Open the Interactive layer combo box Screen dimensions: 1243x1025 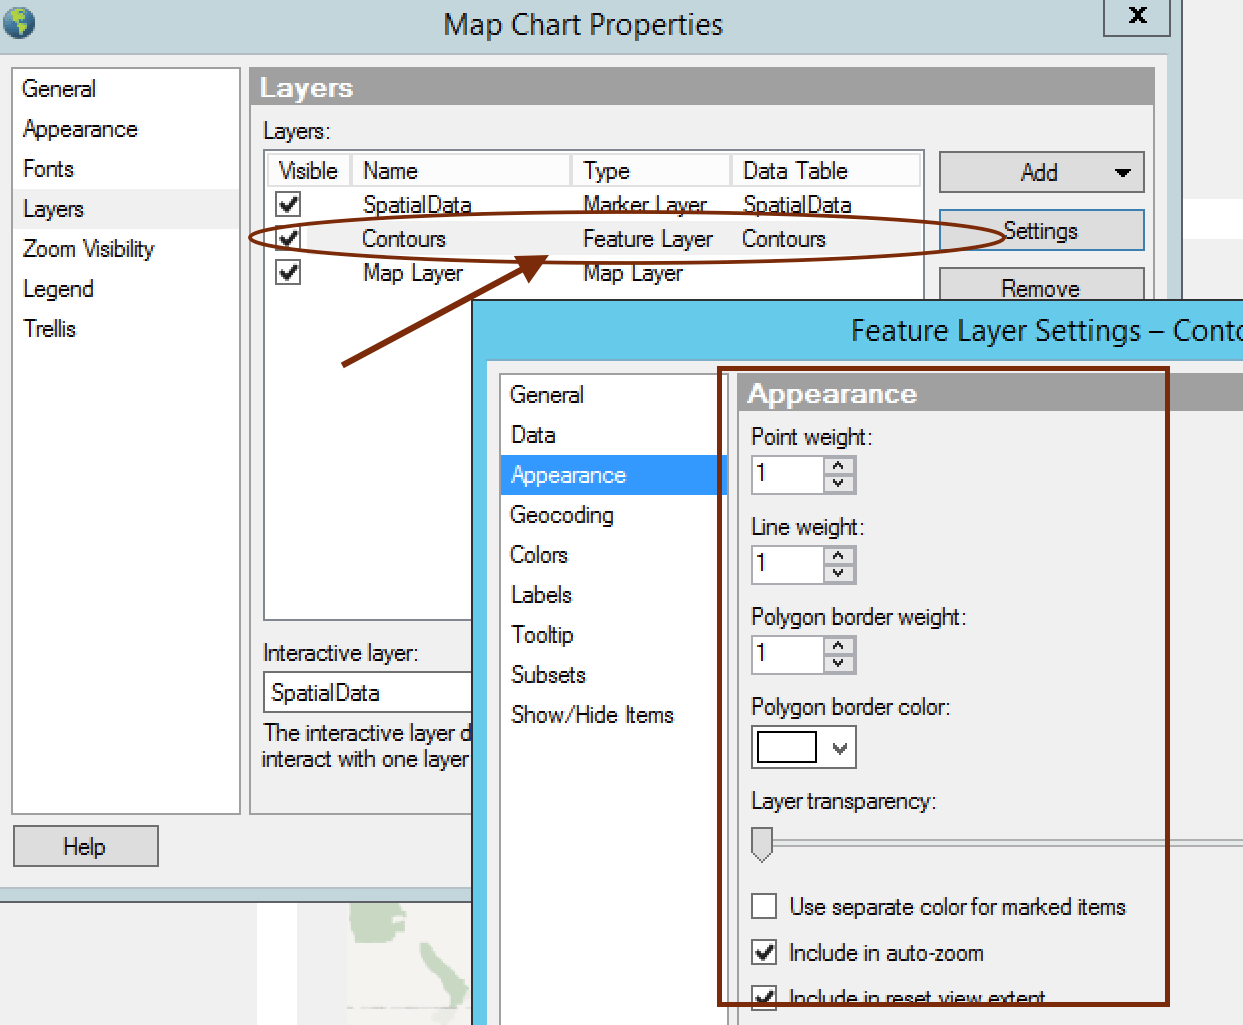tap(367, 692)
